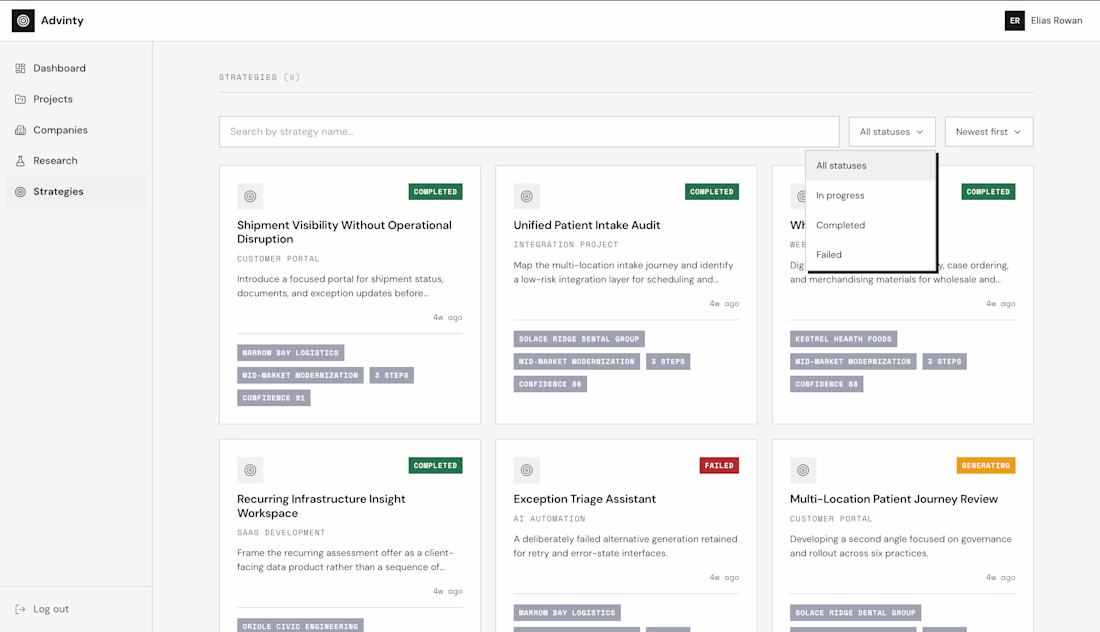
Task: Focus the Search by strategy name field
Action: click(x=529, y=132)
